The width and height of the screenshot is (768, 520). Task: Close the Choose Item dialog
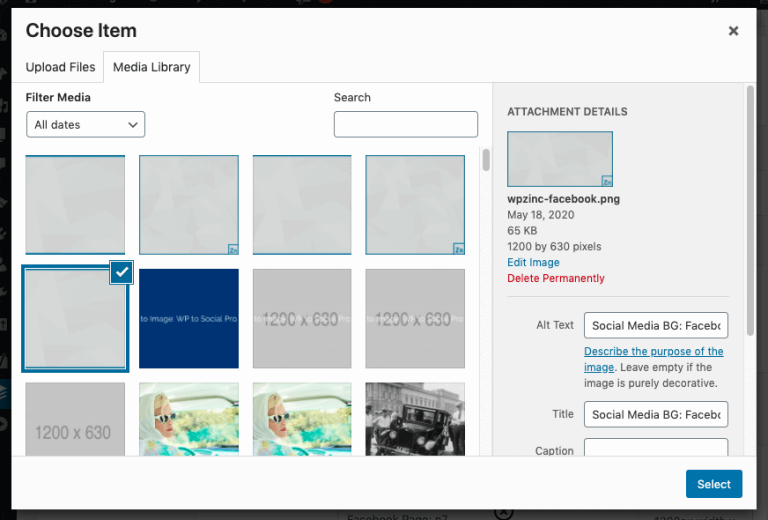733,31
